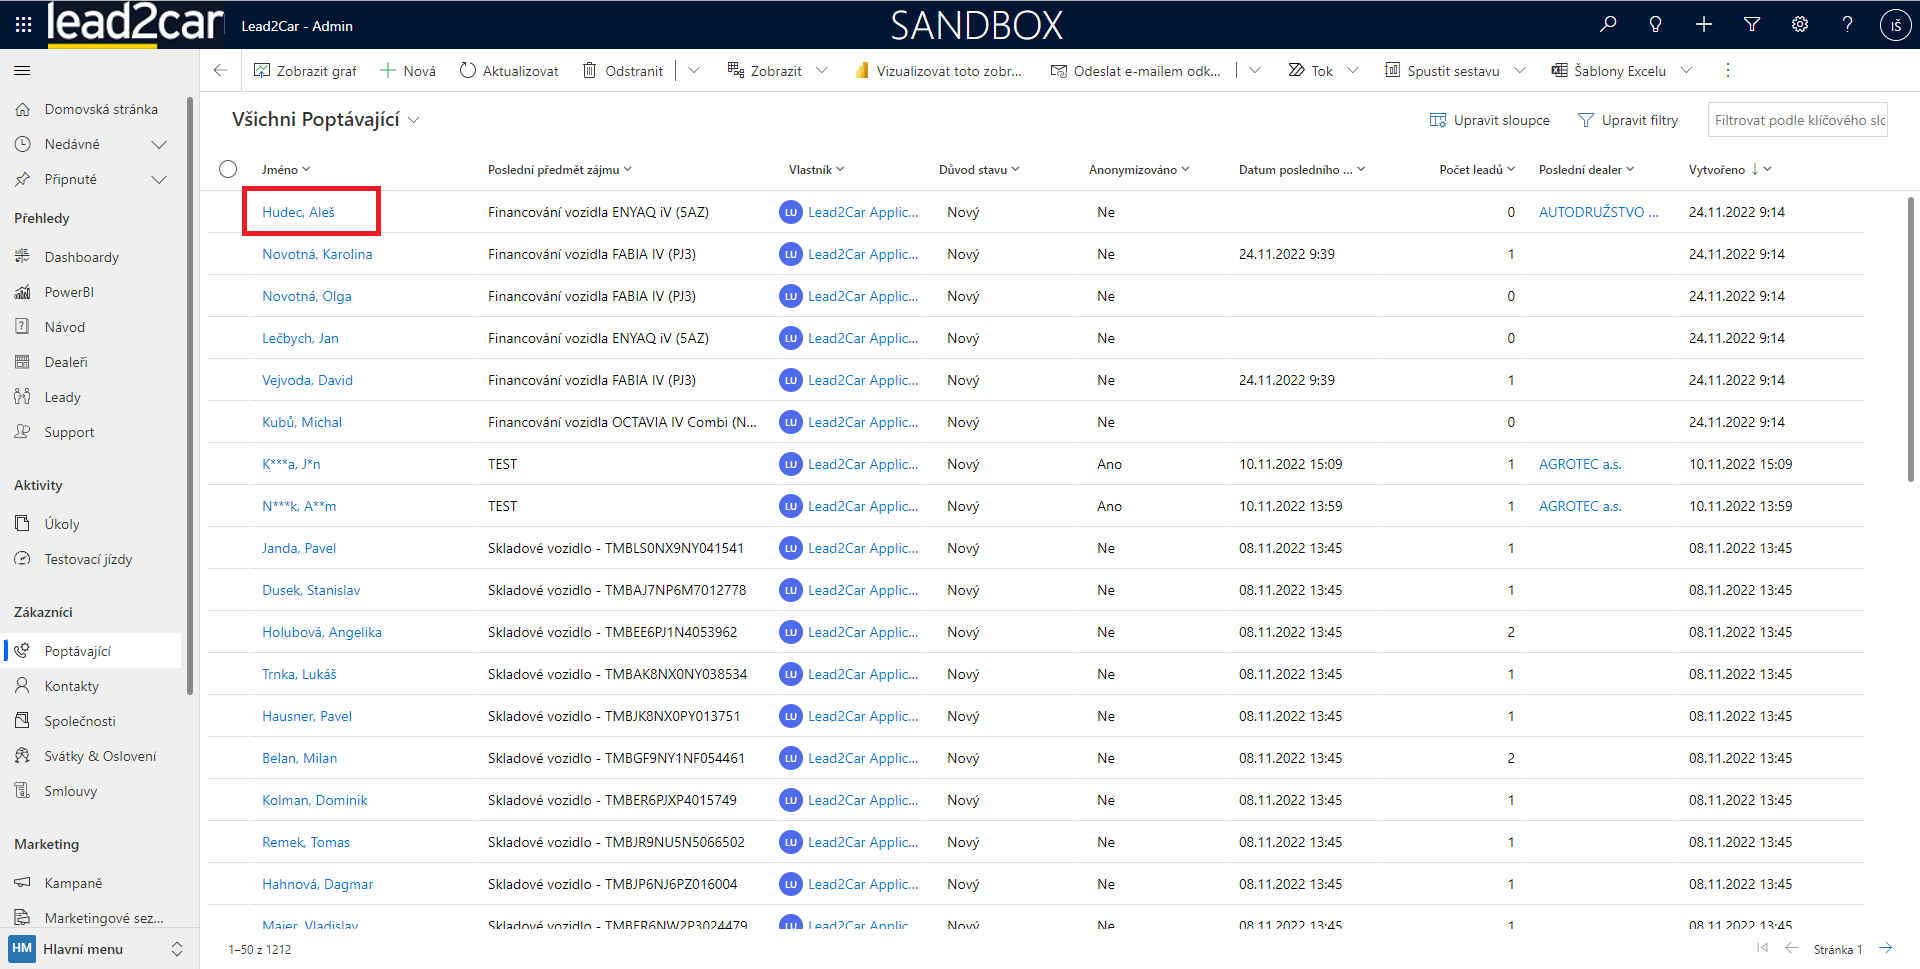The width and height of the screenshot is (1920, 969).
Task: Click the help question mark icon
Action: [x=1847, y=25]
